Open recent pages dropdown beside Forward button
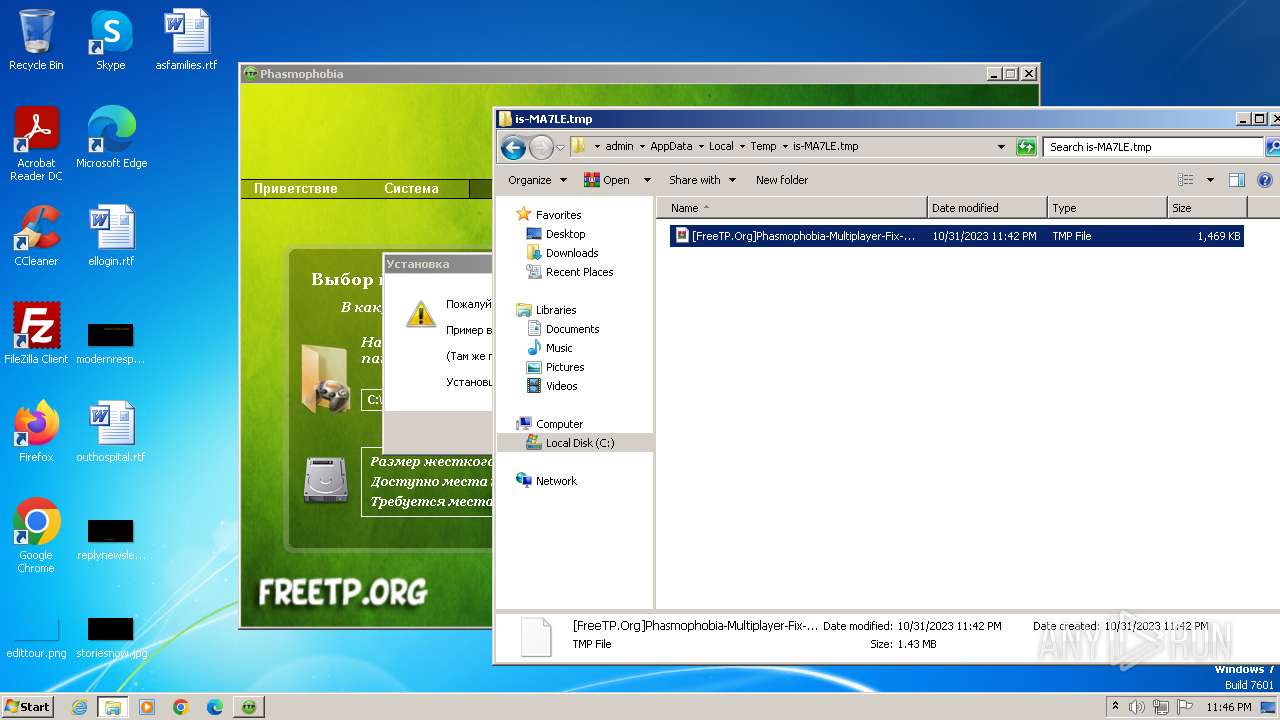 (x=560, y=147)
